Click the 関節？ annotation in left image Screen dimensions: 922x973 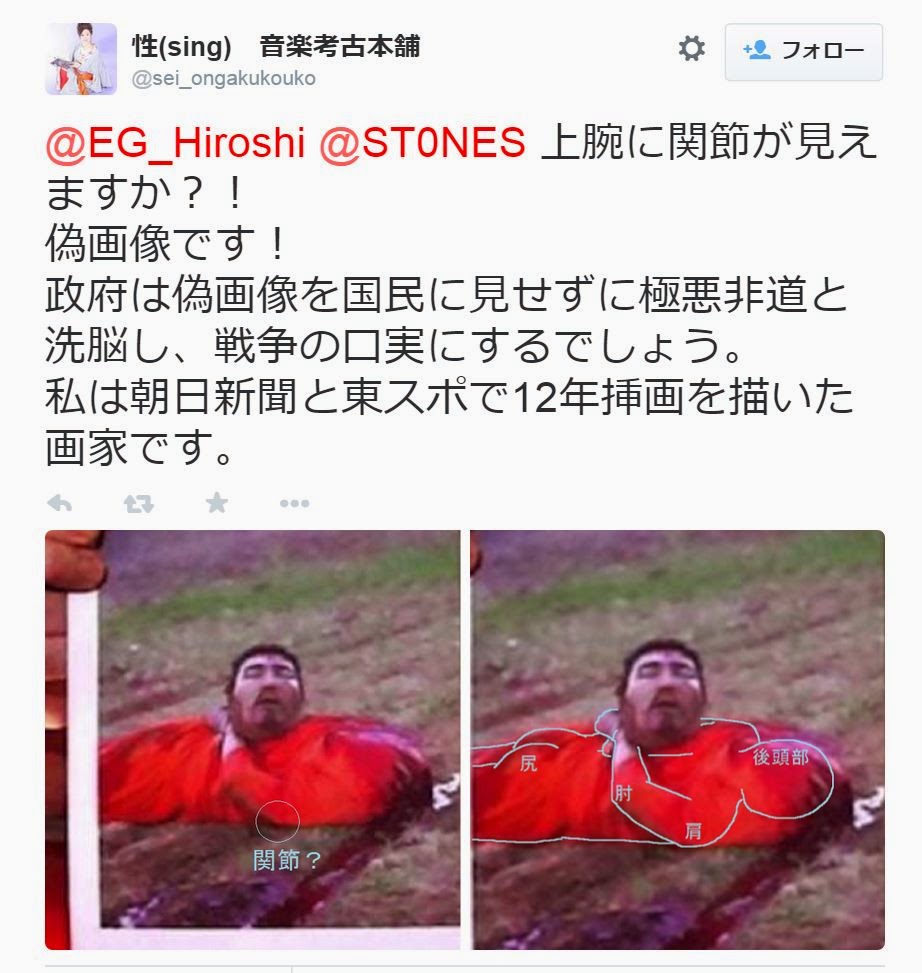pyautogui.click(x=287, y=861)
